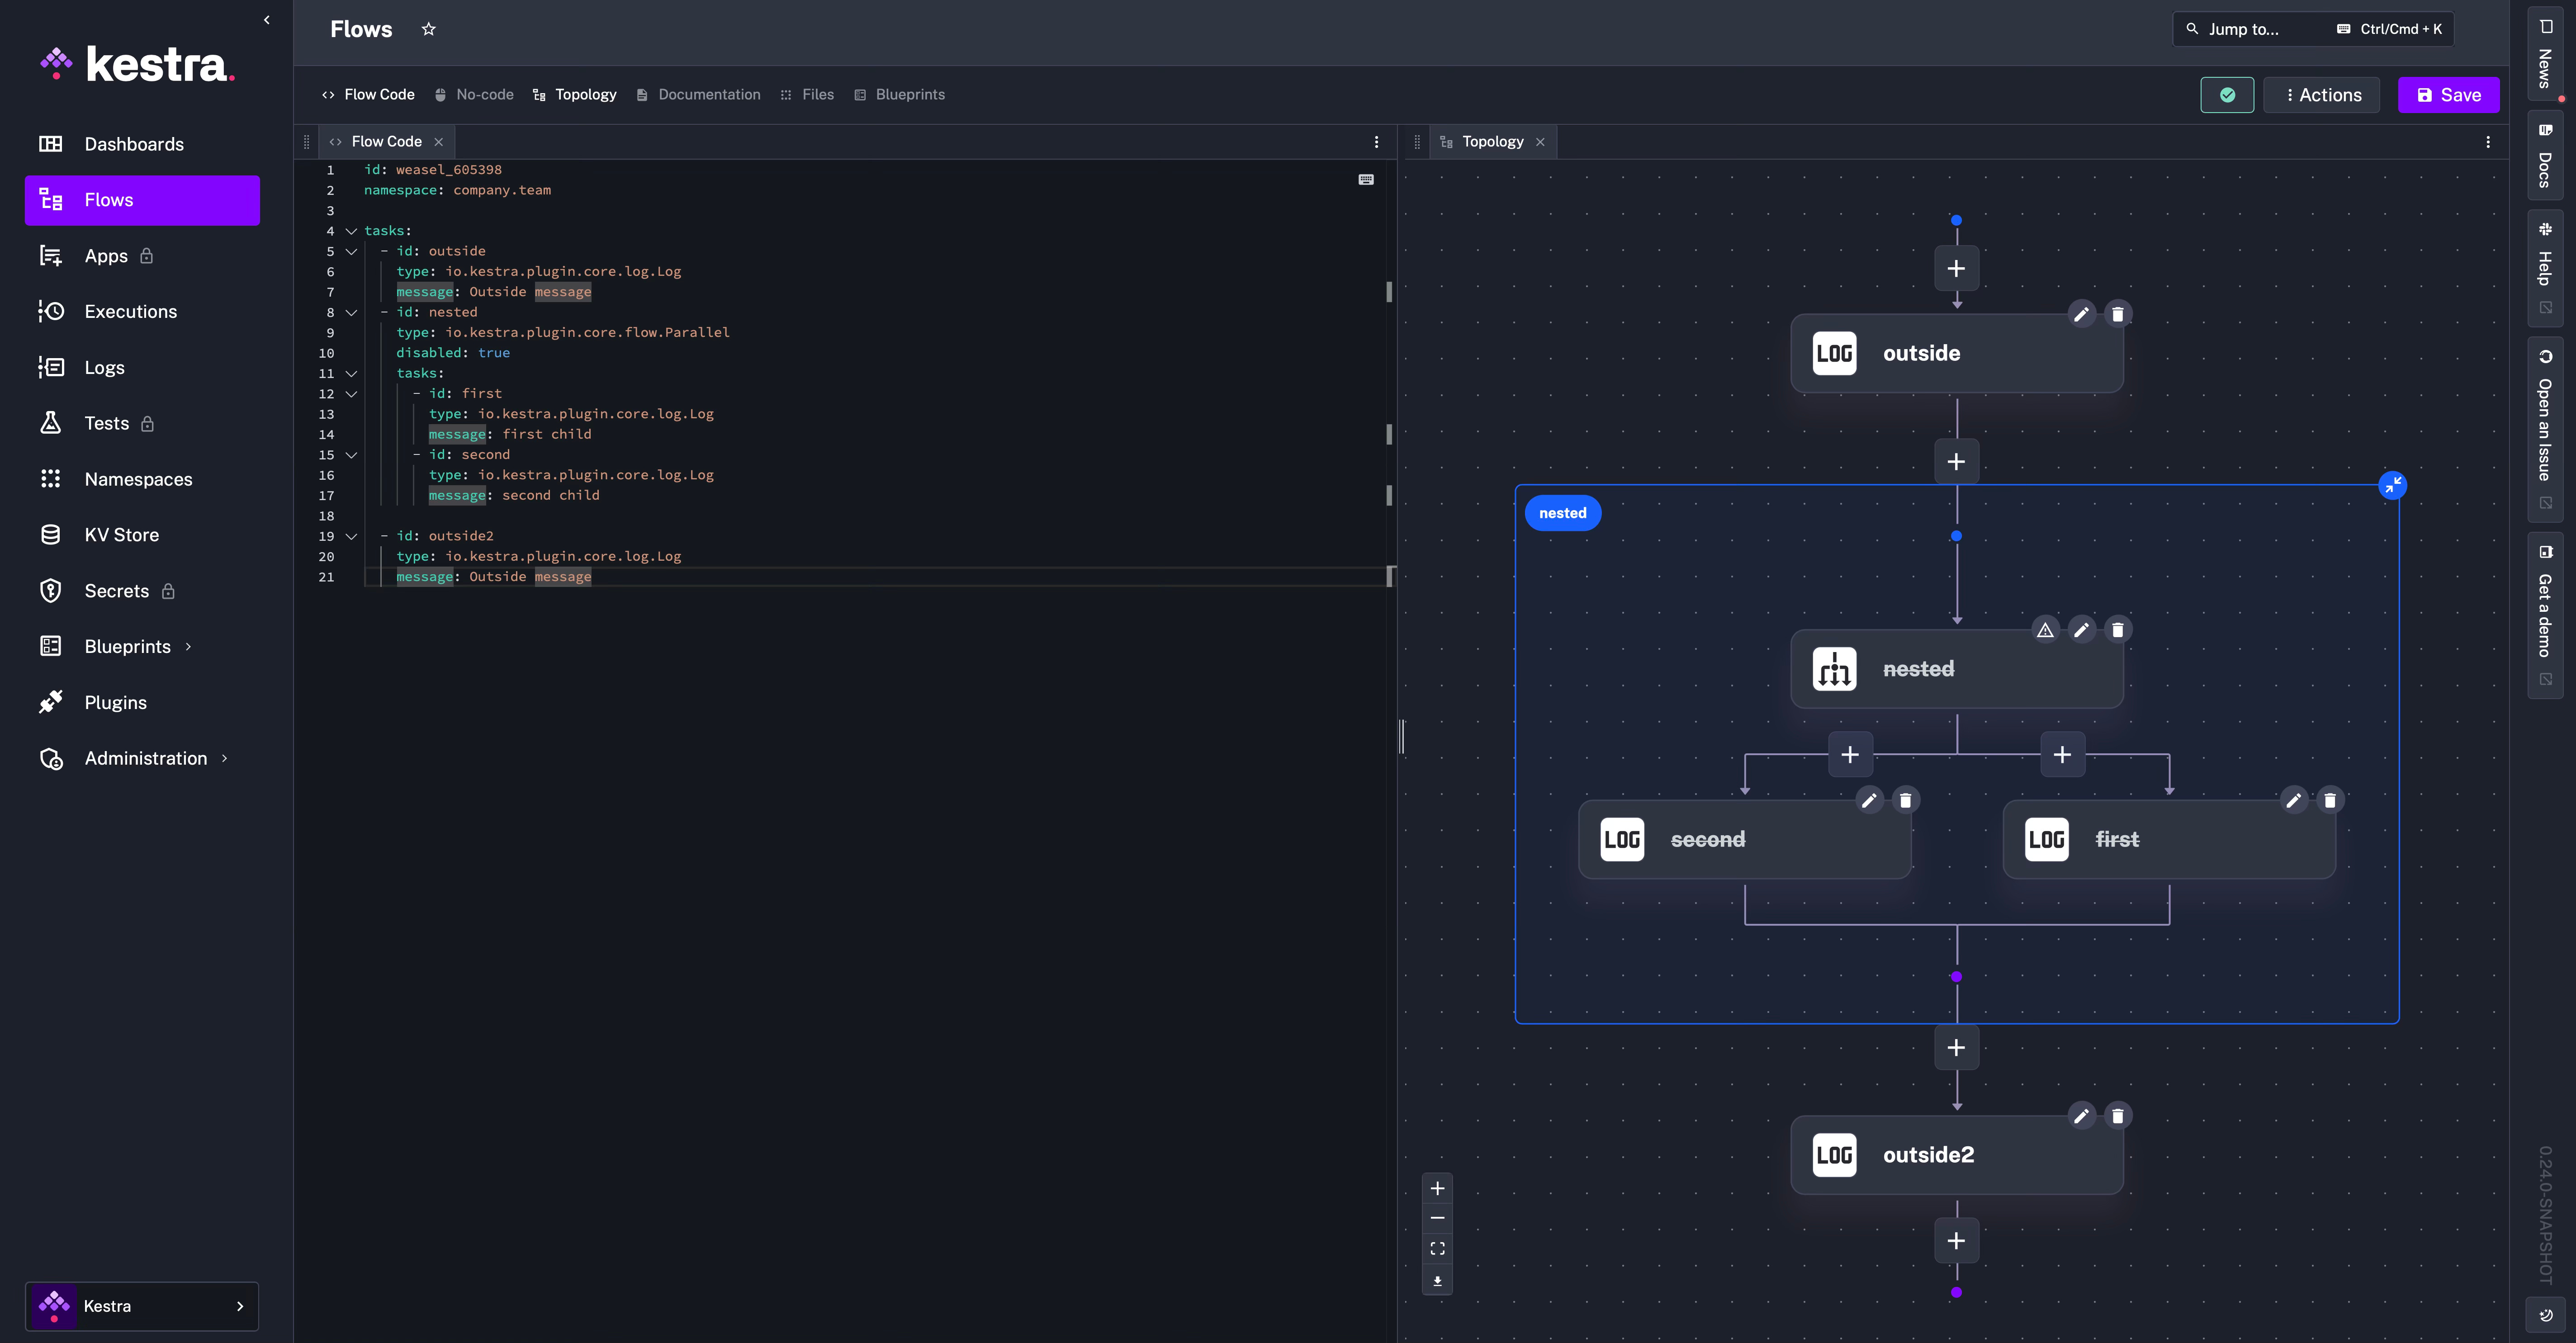Open KV Store page
This screenshot has height=1343, width=2576.
click(142, 535)
